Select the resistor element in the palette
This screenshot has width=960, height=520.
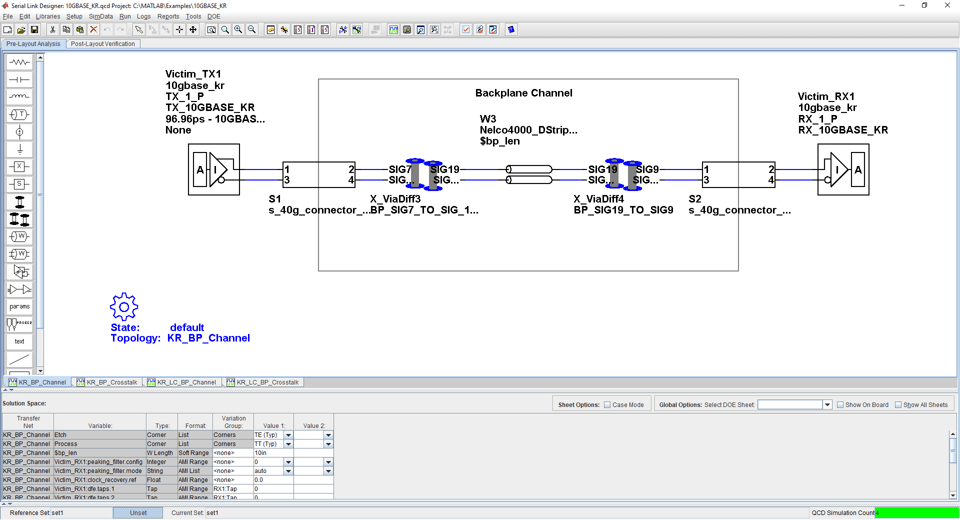[x=19, y=62]
